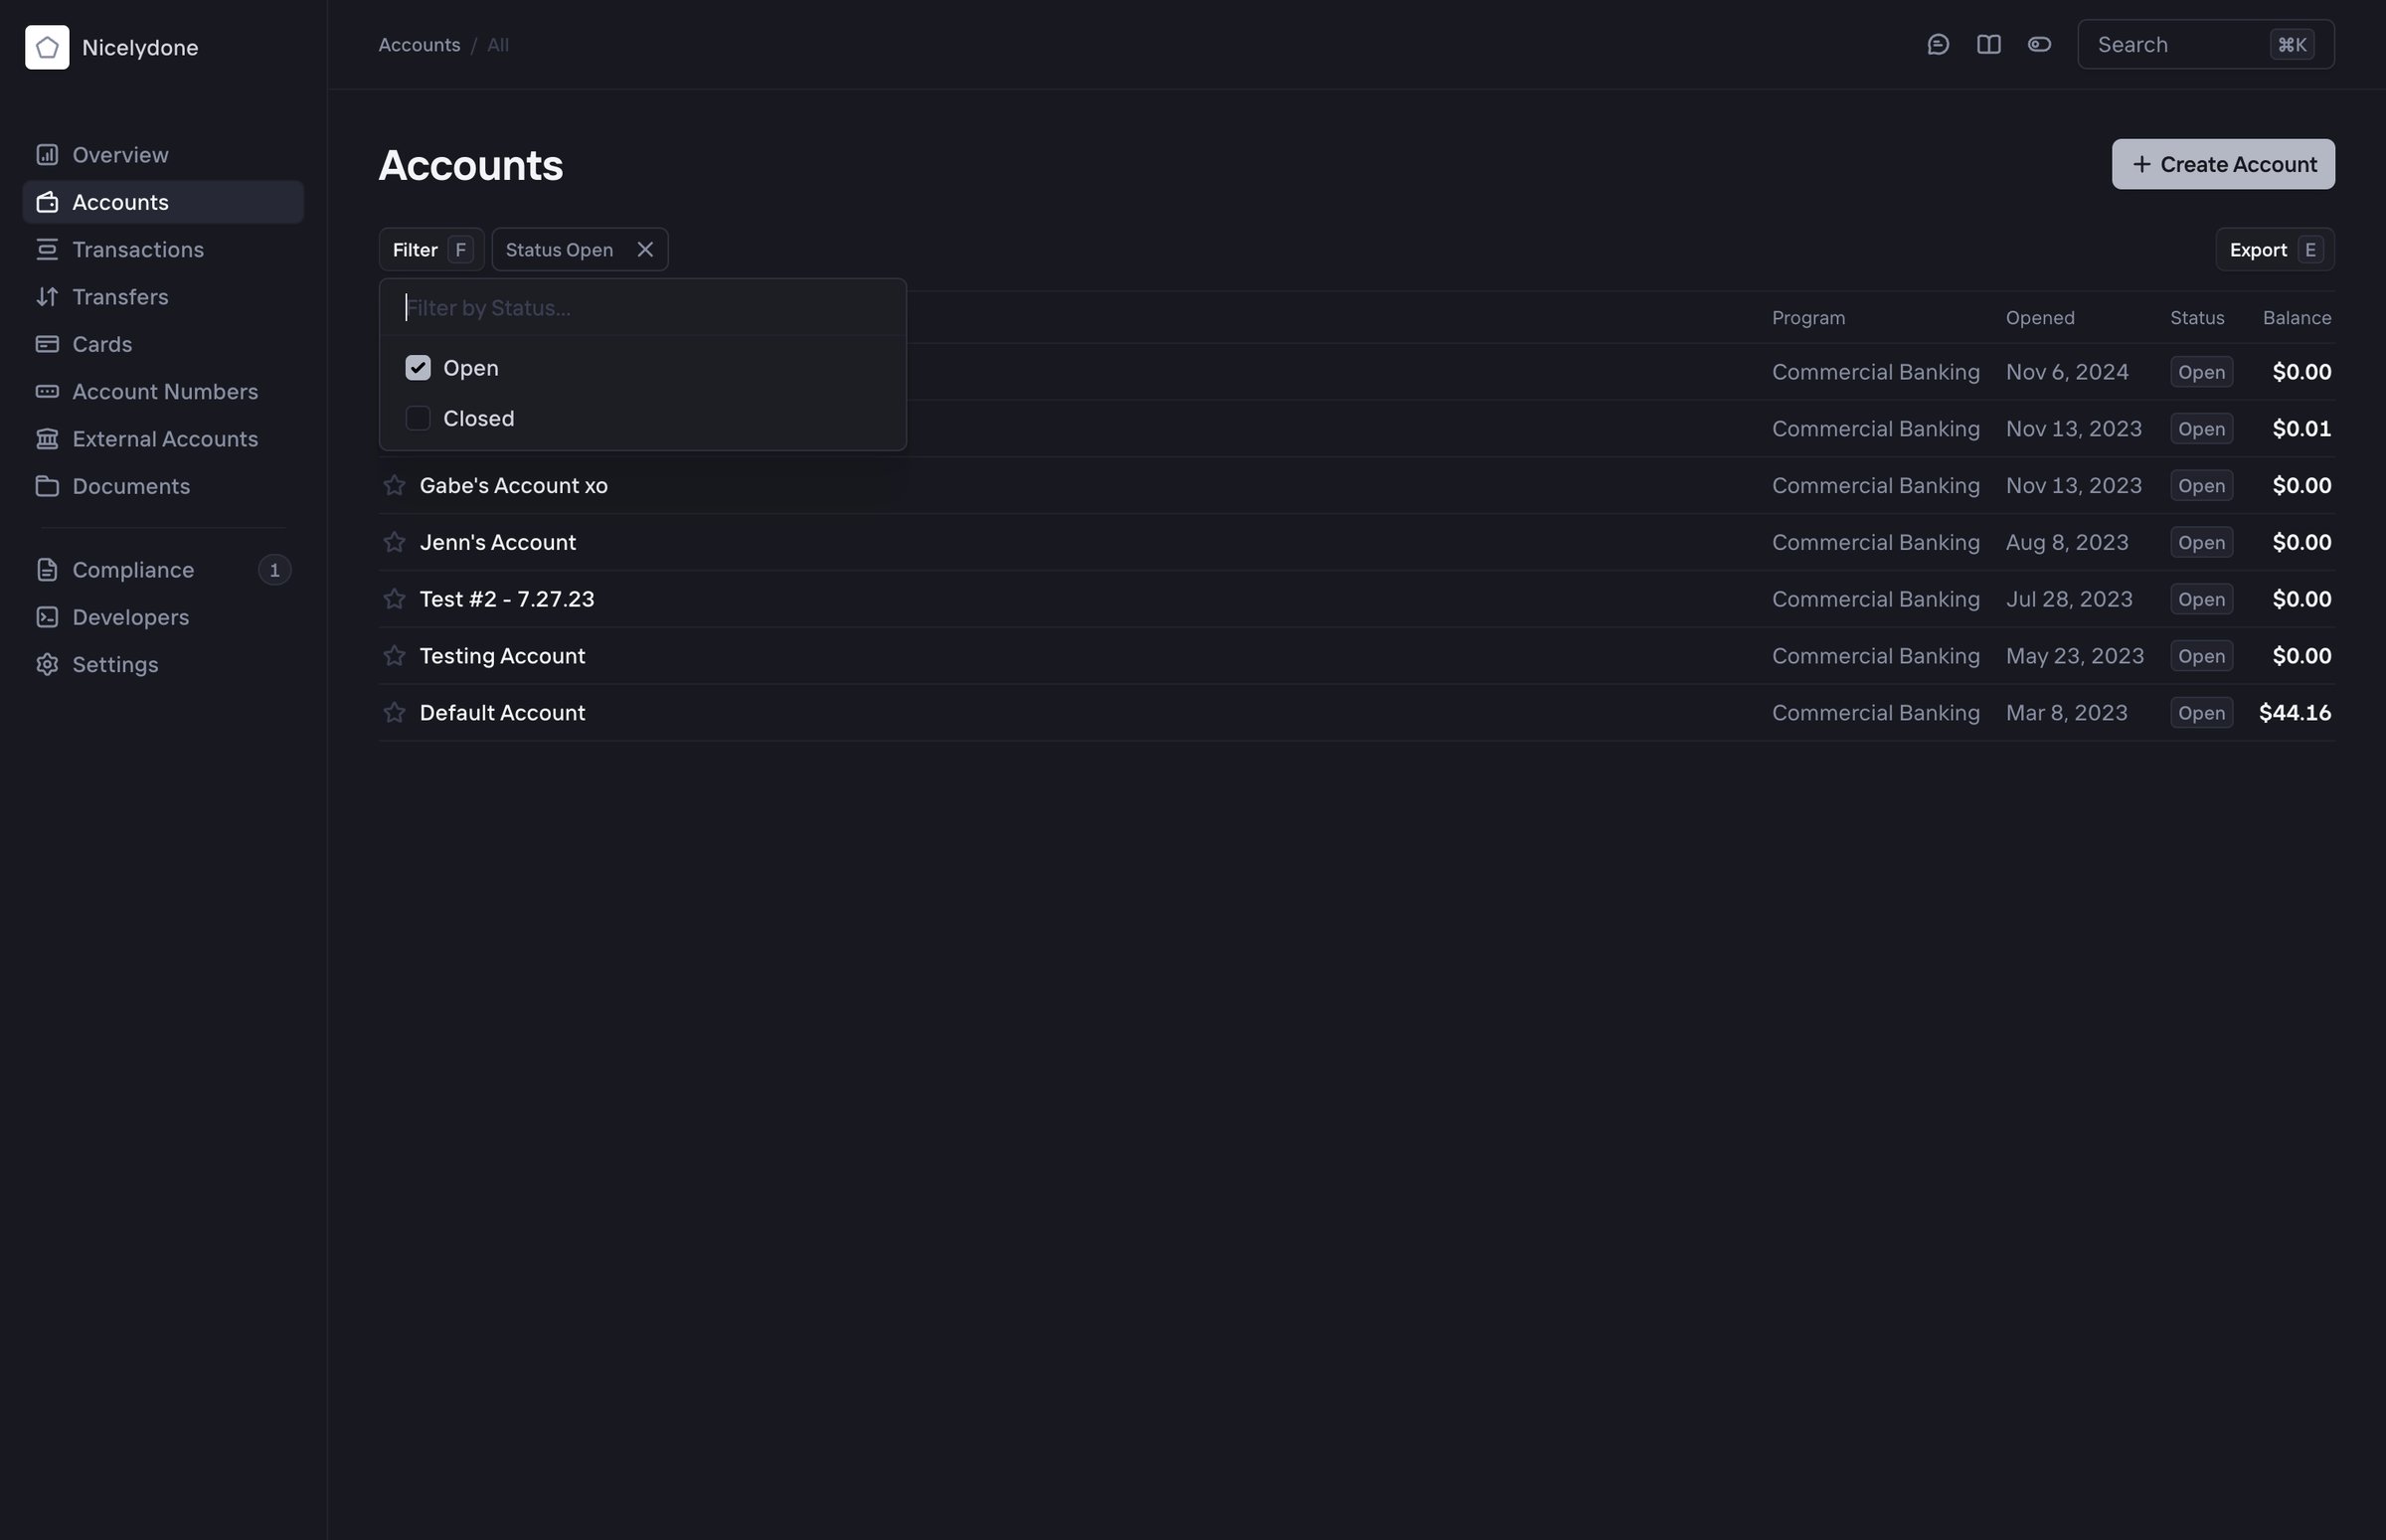Screen dimensions: 2386x1540
Task: Open Developers in the sidebar
Action: (163, 617)
